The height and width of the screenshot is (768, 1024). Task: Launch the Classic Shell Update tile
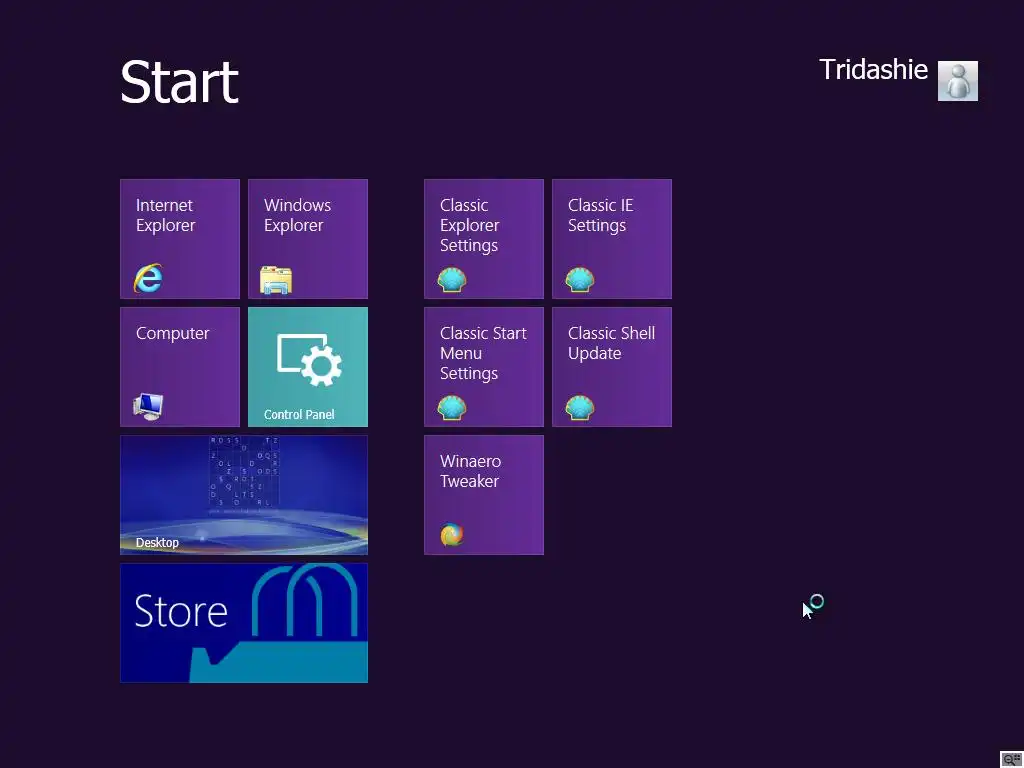pos(611,367)
